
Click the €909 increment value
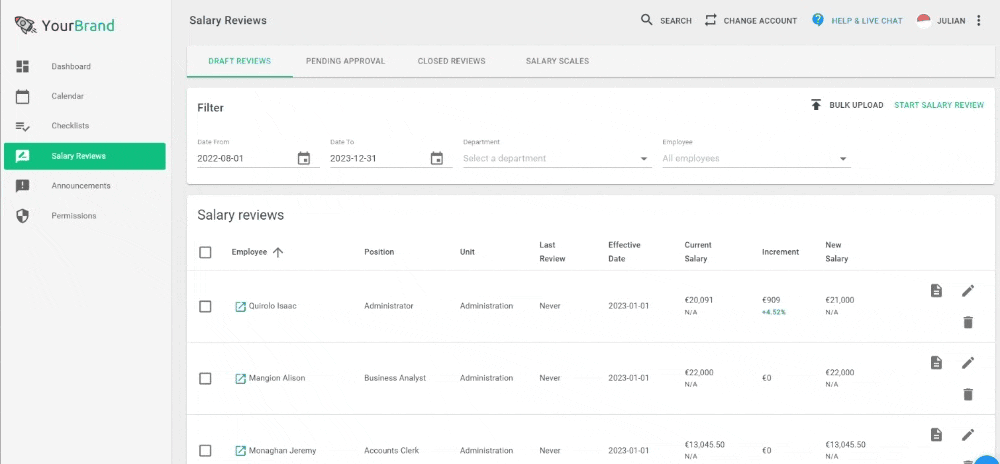click(771, 300)
